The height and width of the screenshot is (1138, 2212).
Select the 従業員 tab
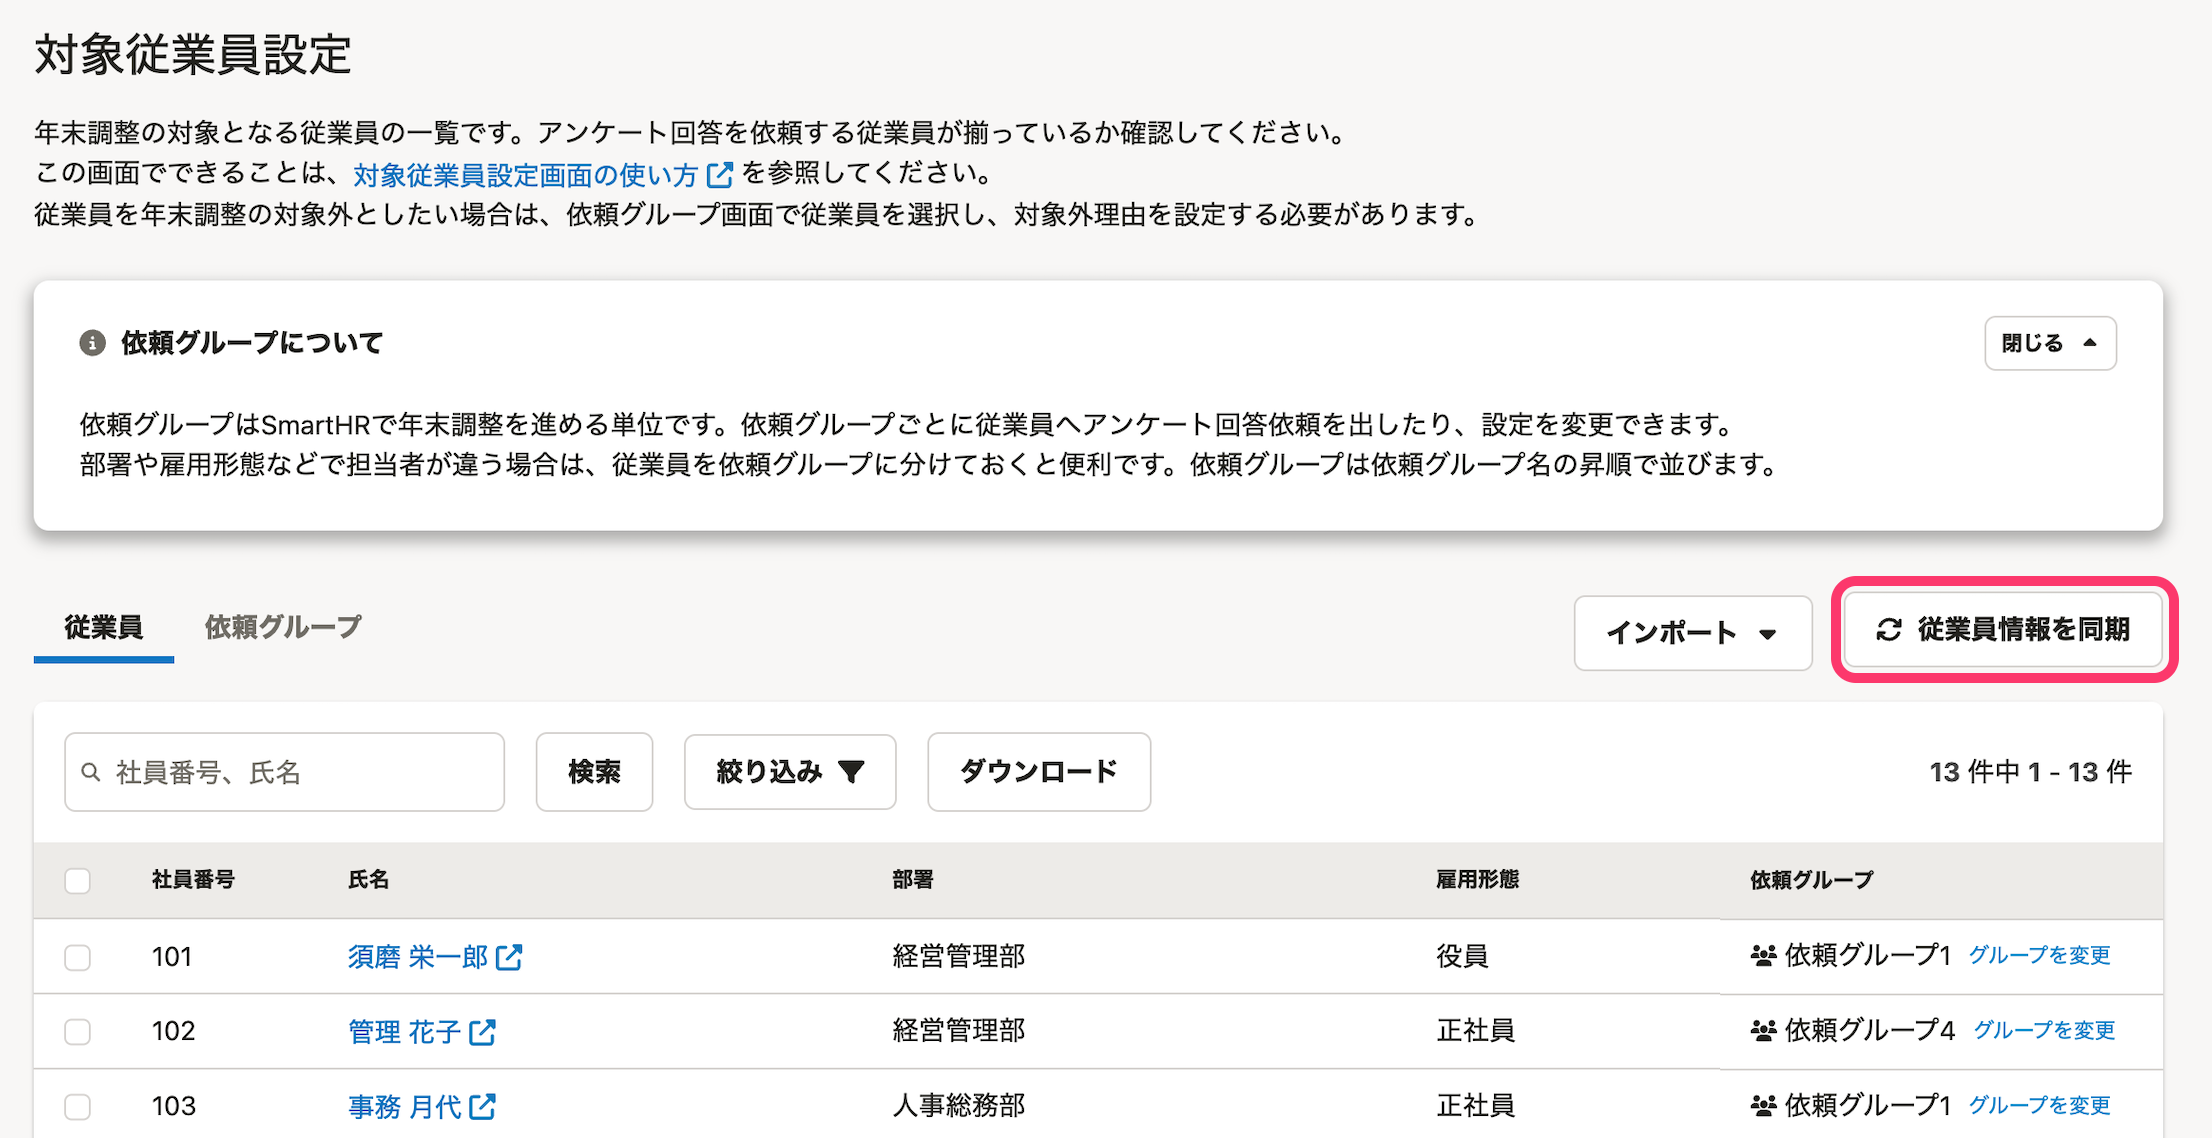pyautogui.click(x=104, y=627)
